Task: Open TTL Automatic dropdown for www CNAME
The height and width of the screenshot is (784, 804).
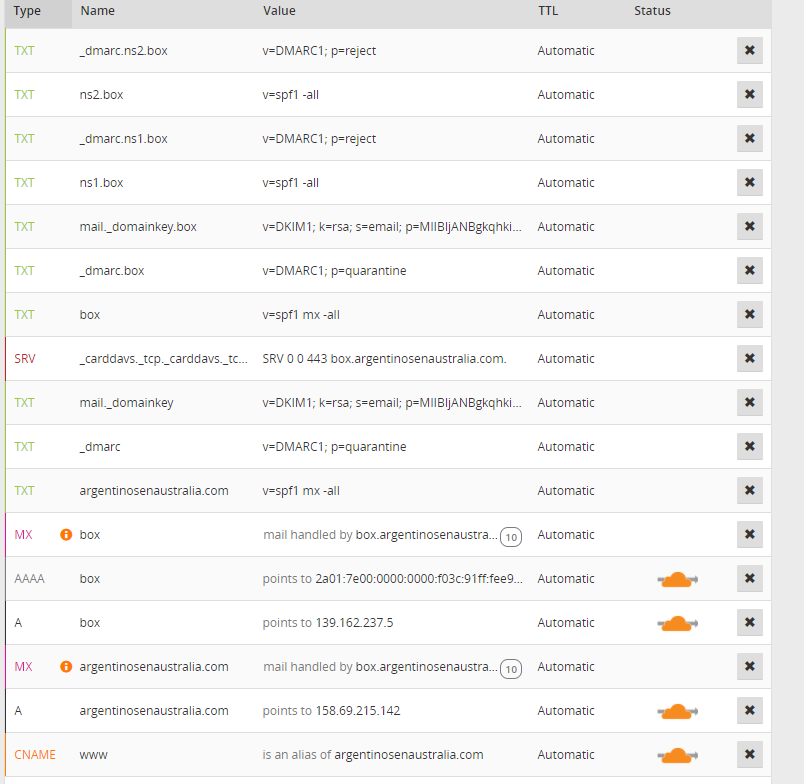Action: [x=566, y=754]
